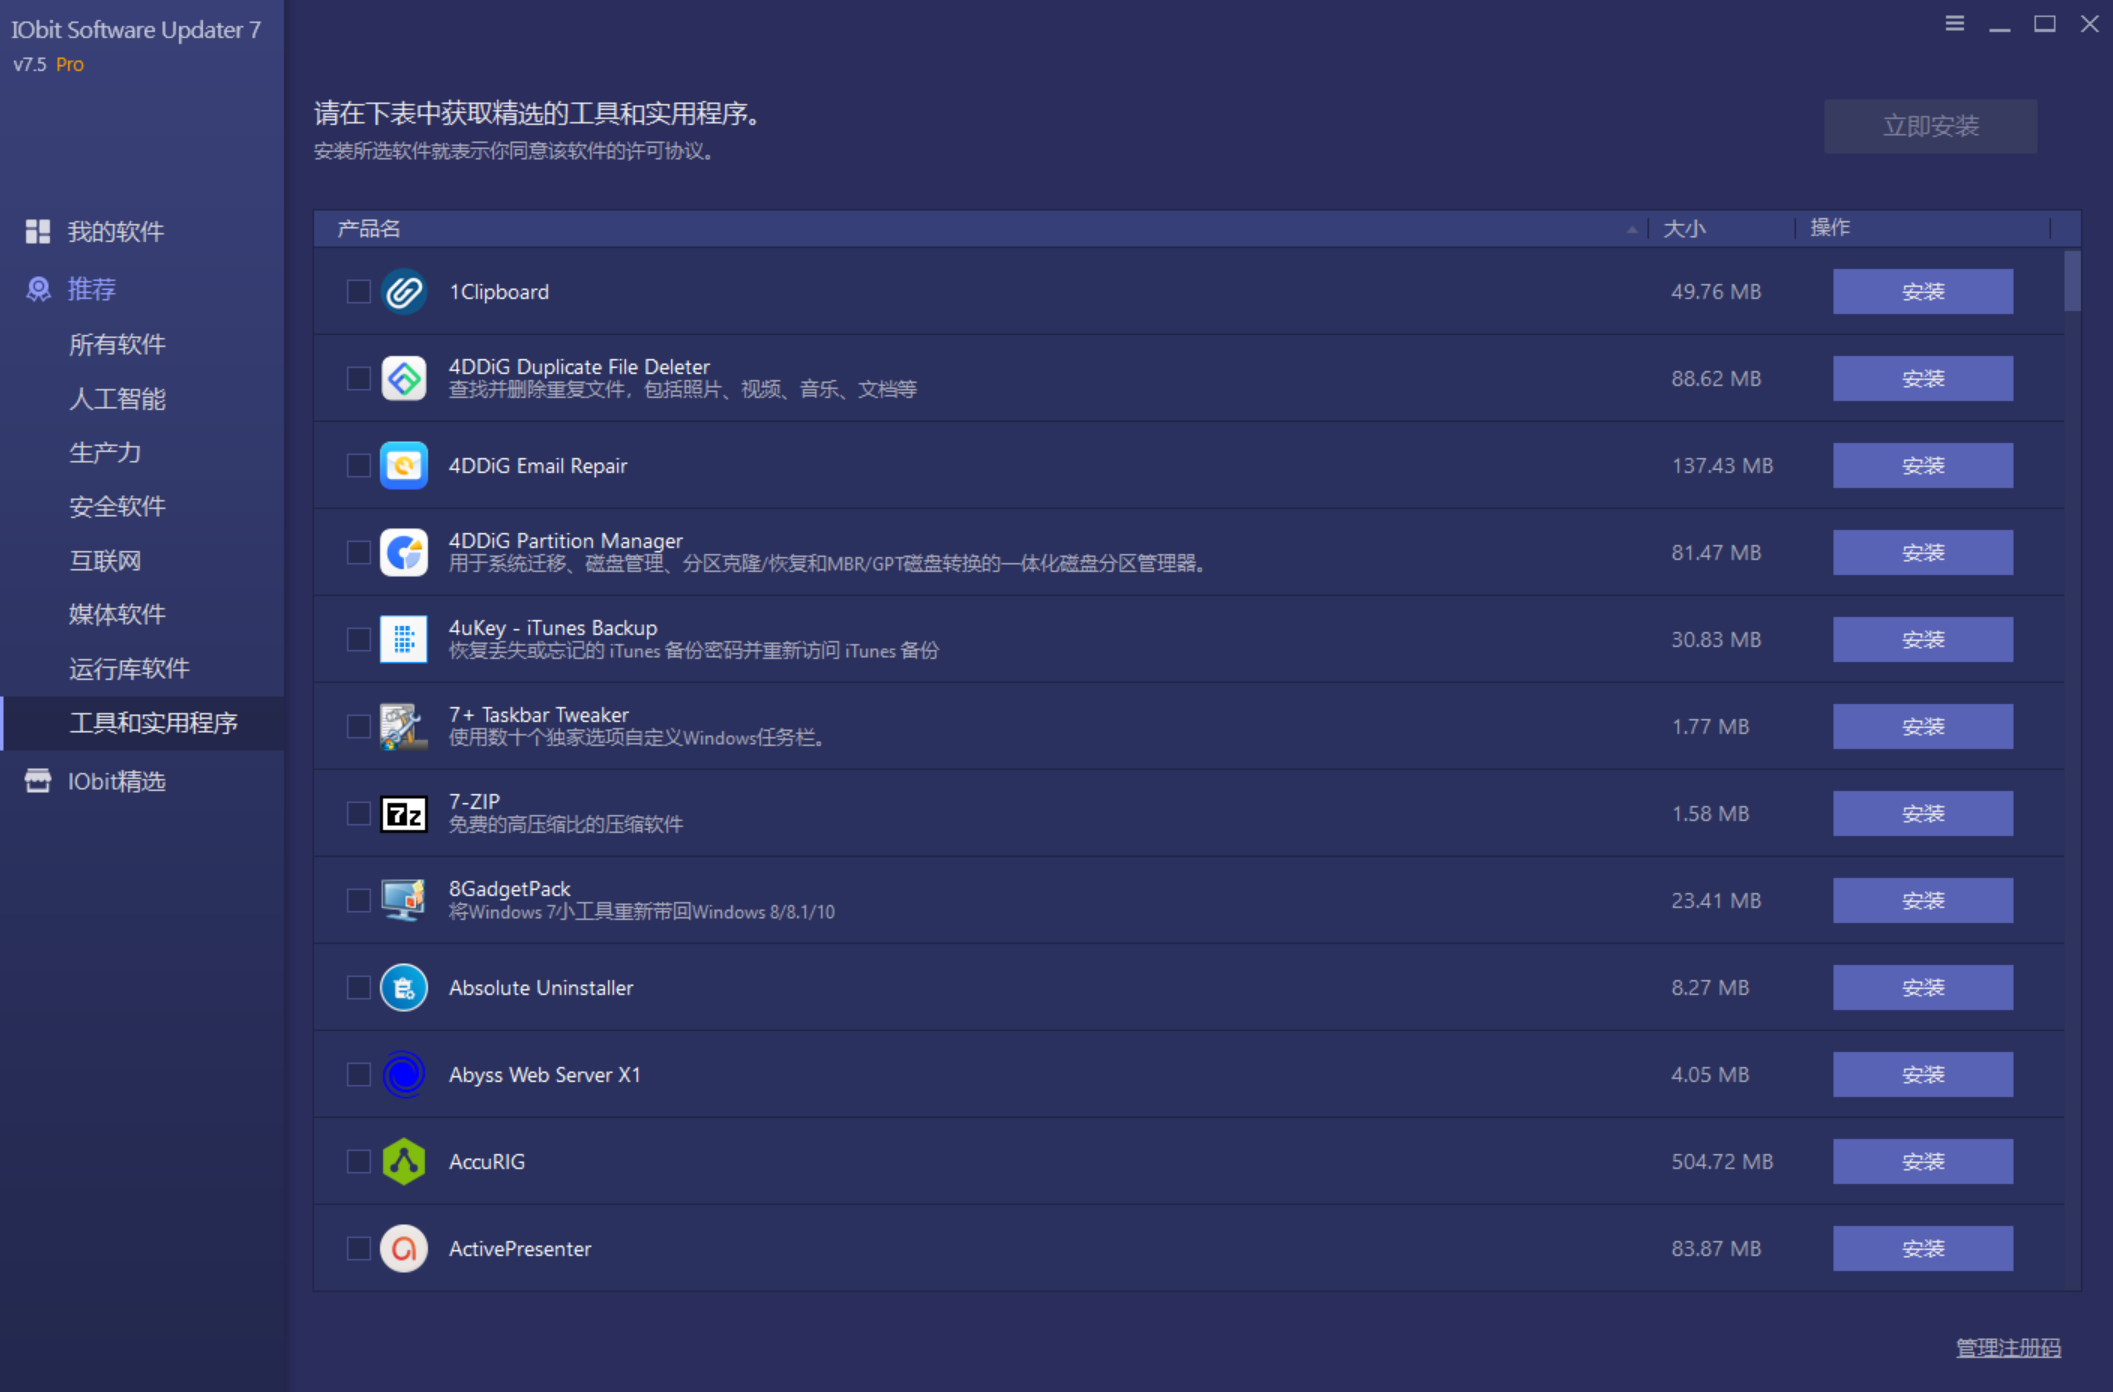Sort the list by 产品名 column
The width and height of the screenshot is (2113, 1392).
click(981, 229)
